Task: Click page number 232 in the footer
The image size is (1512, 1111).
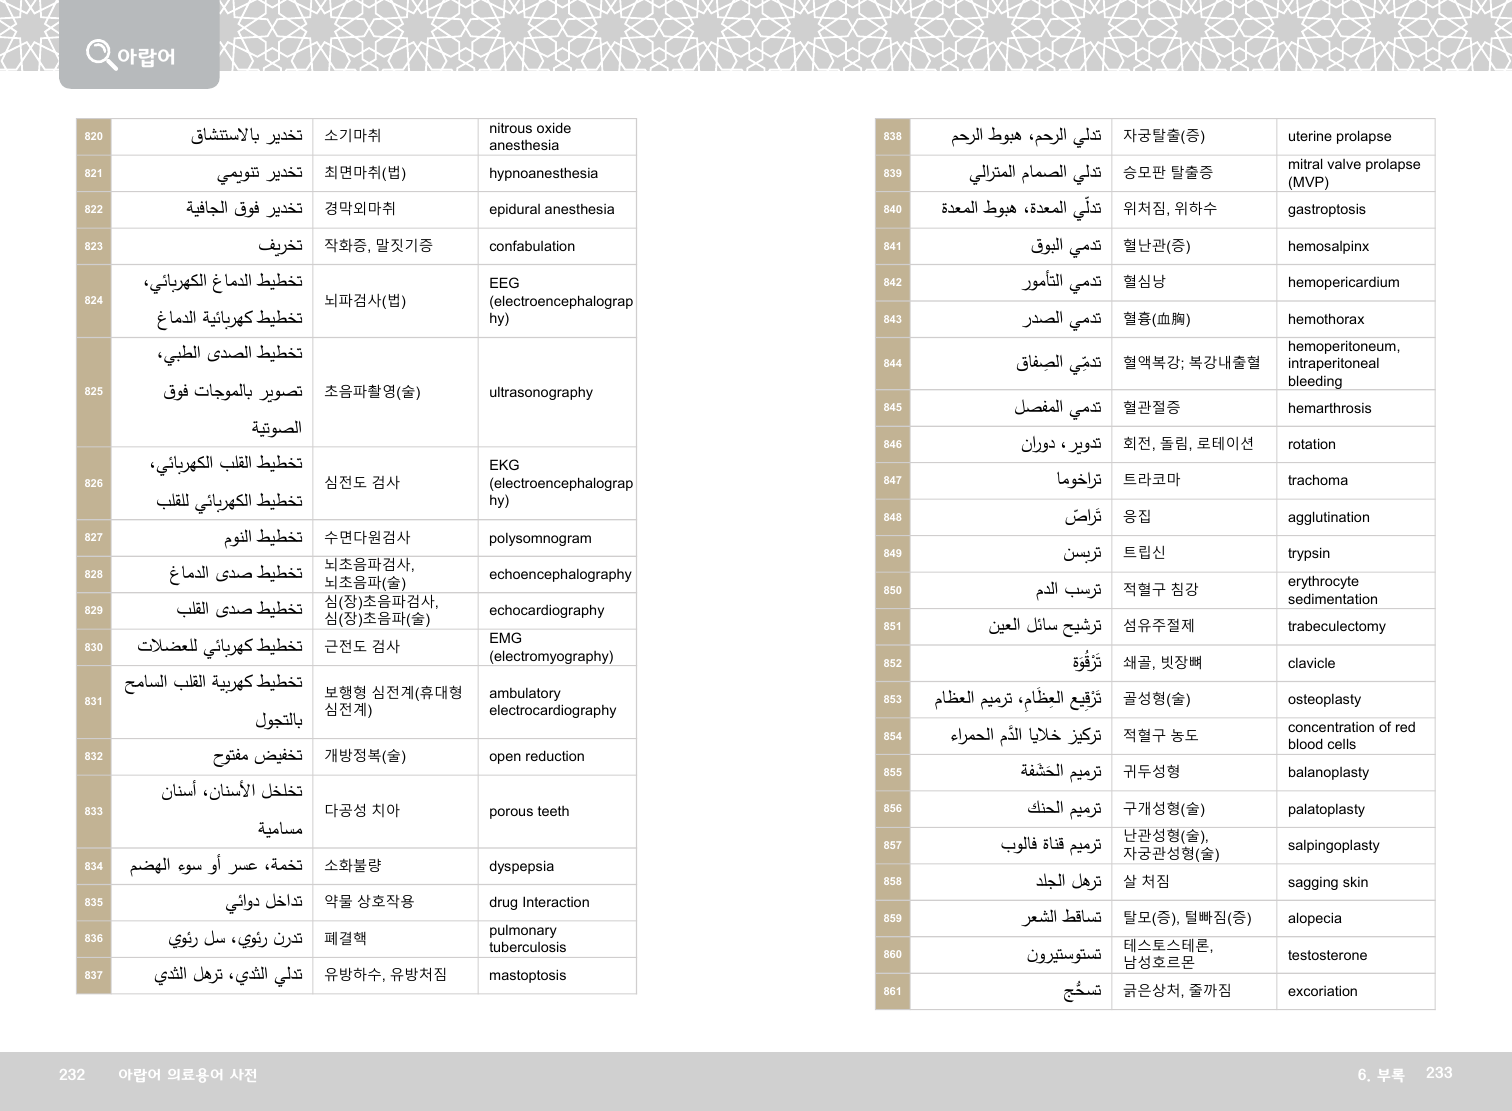Action: [72, 1074]
